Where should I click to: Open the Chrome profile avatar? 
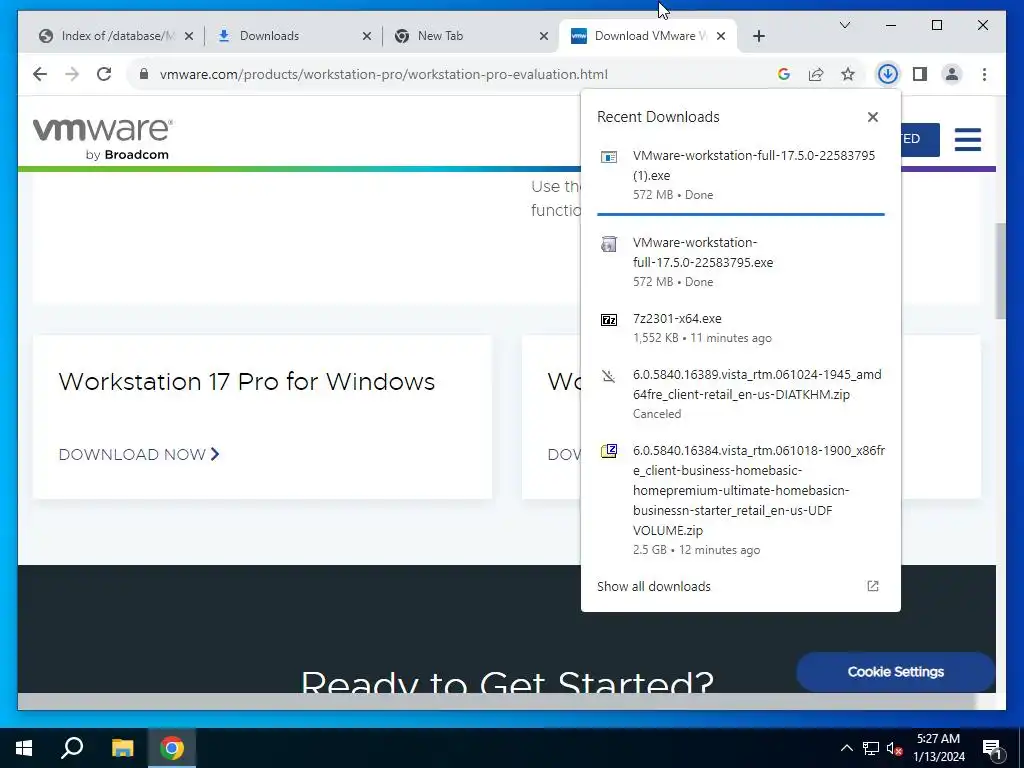952,74
